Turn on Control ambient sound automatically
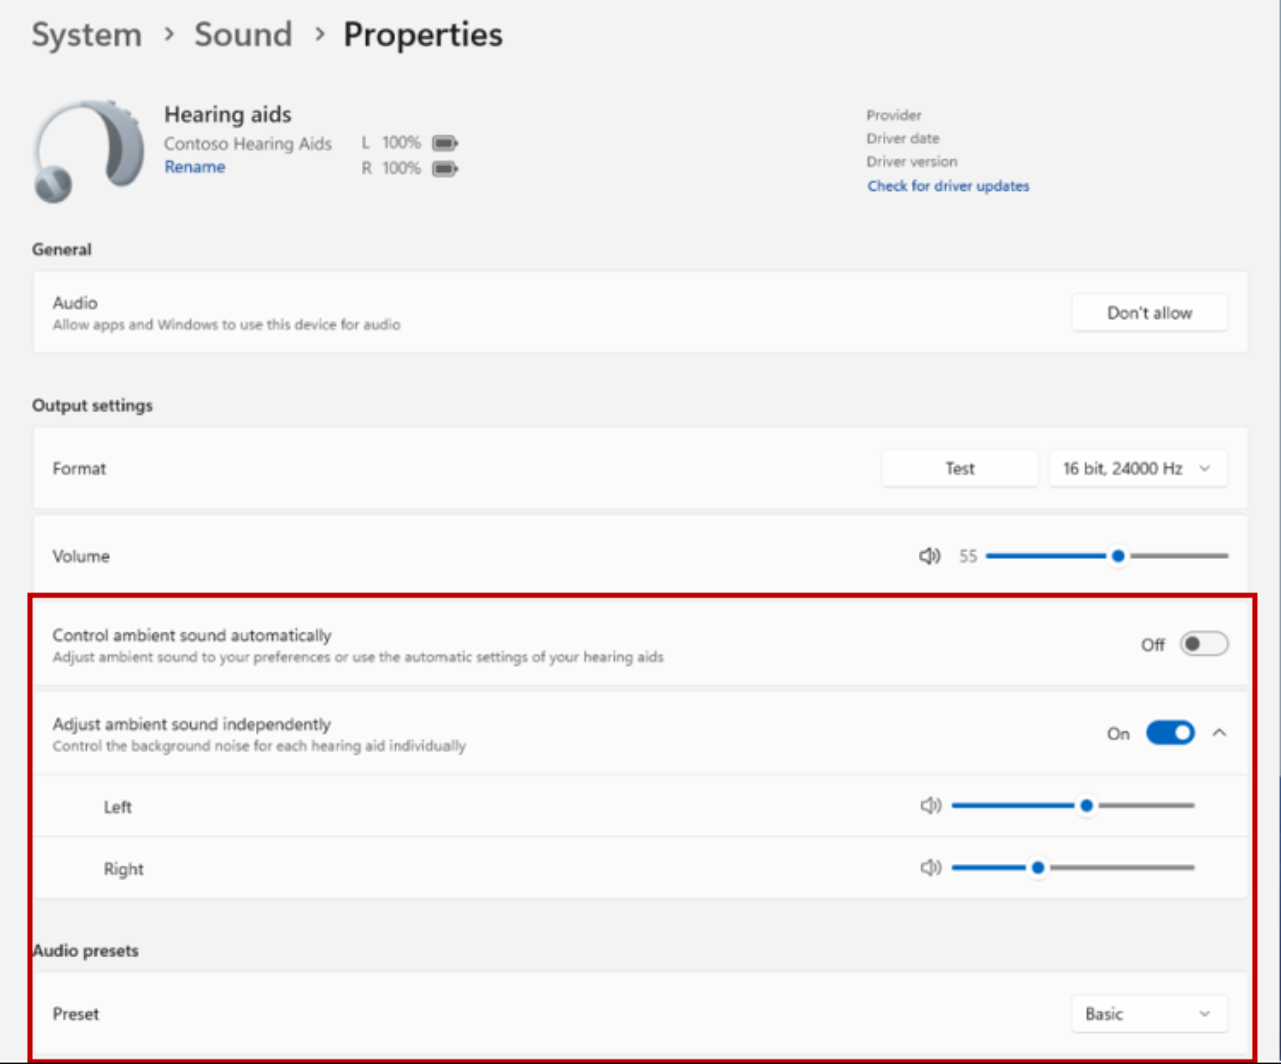This screenshot has width=1281, height=1064. click(x=1203, y=645)
